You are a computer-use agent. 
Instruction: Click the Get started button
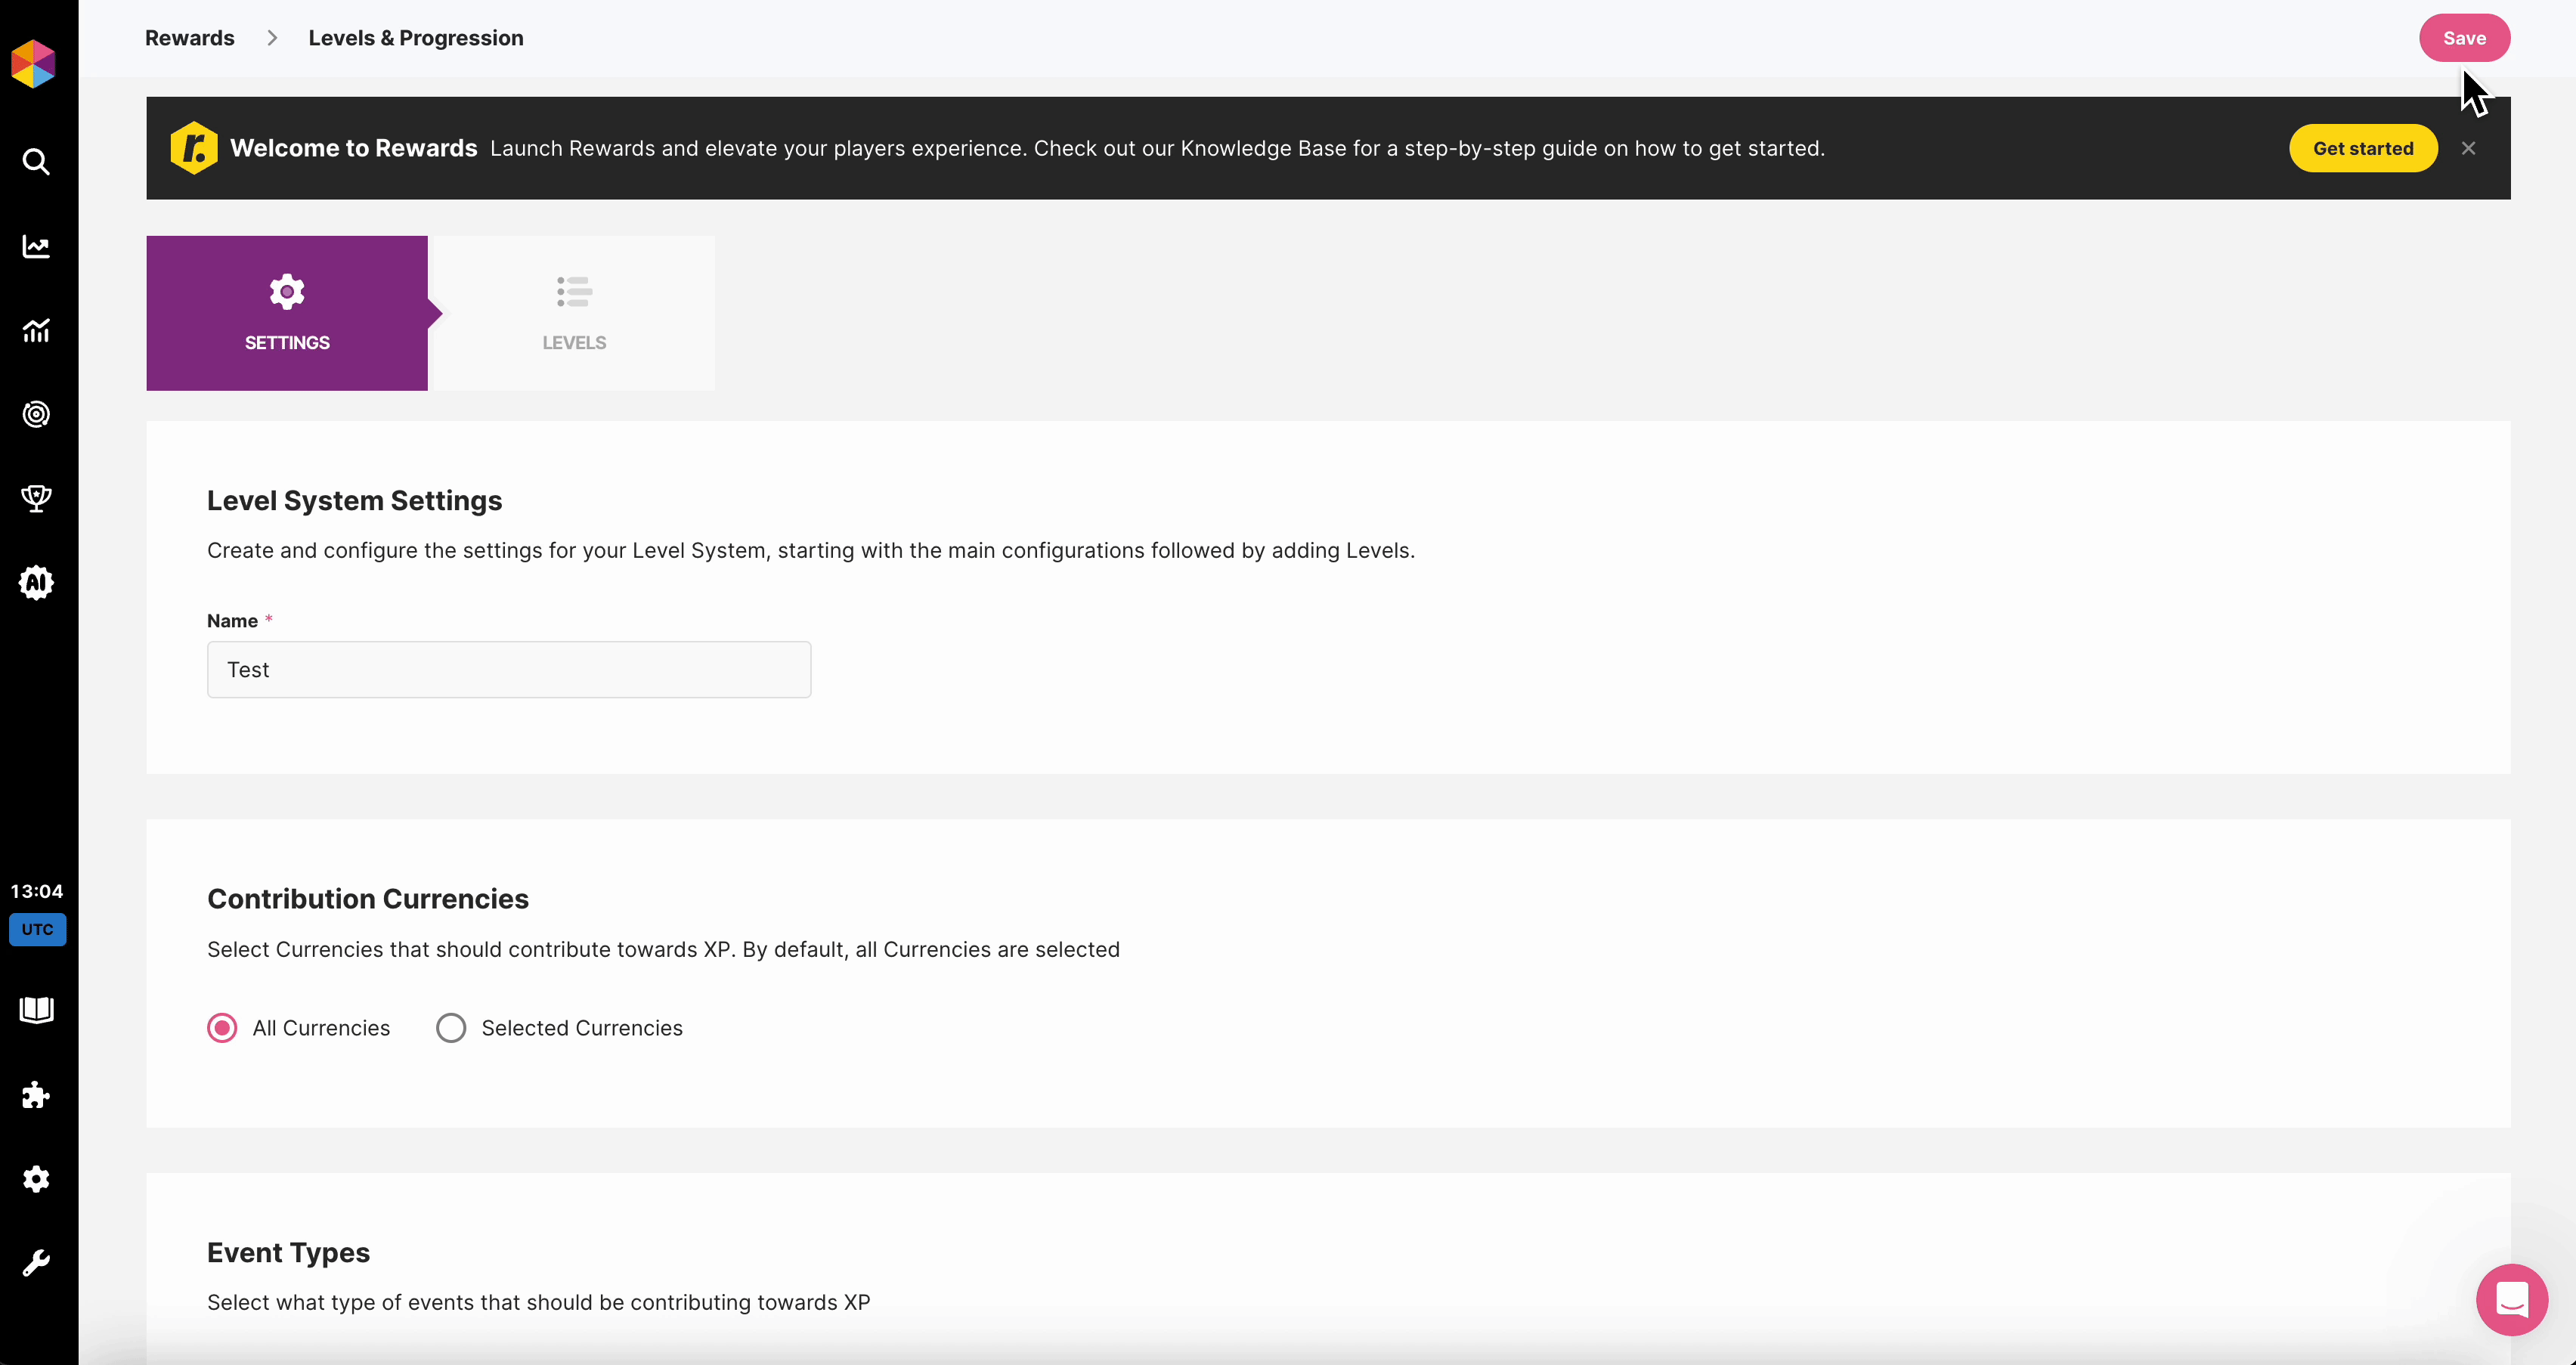click(x=2362, y=148)
